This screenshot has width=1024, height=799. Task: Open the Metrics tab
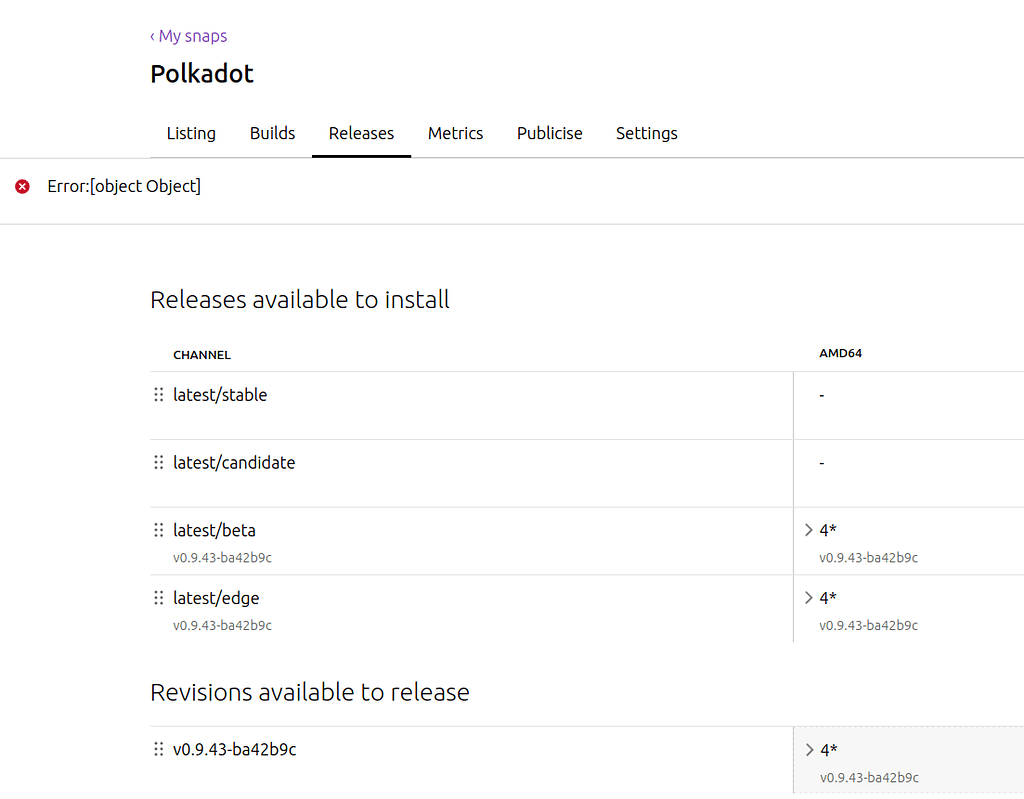click(x=455, y=133)
